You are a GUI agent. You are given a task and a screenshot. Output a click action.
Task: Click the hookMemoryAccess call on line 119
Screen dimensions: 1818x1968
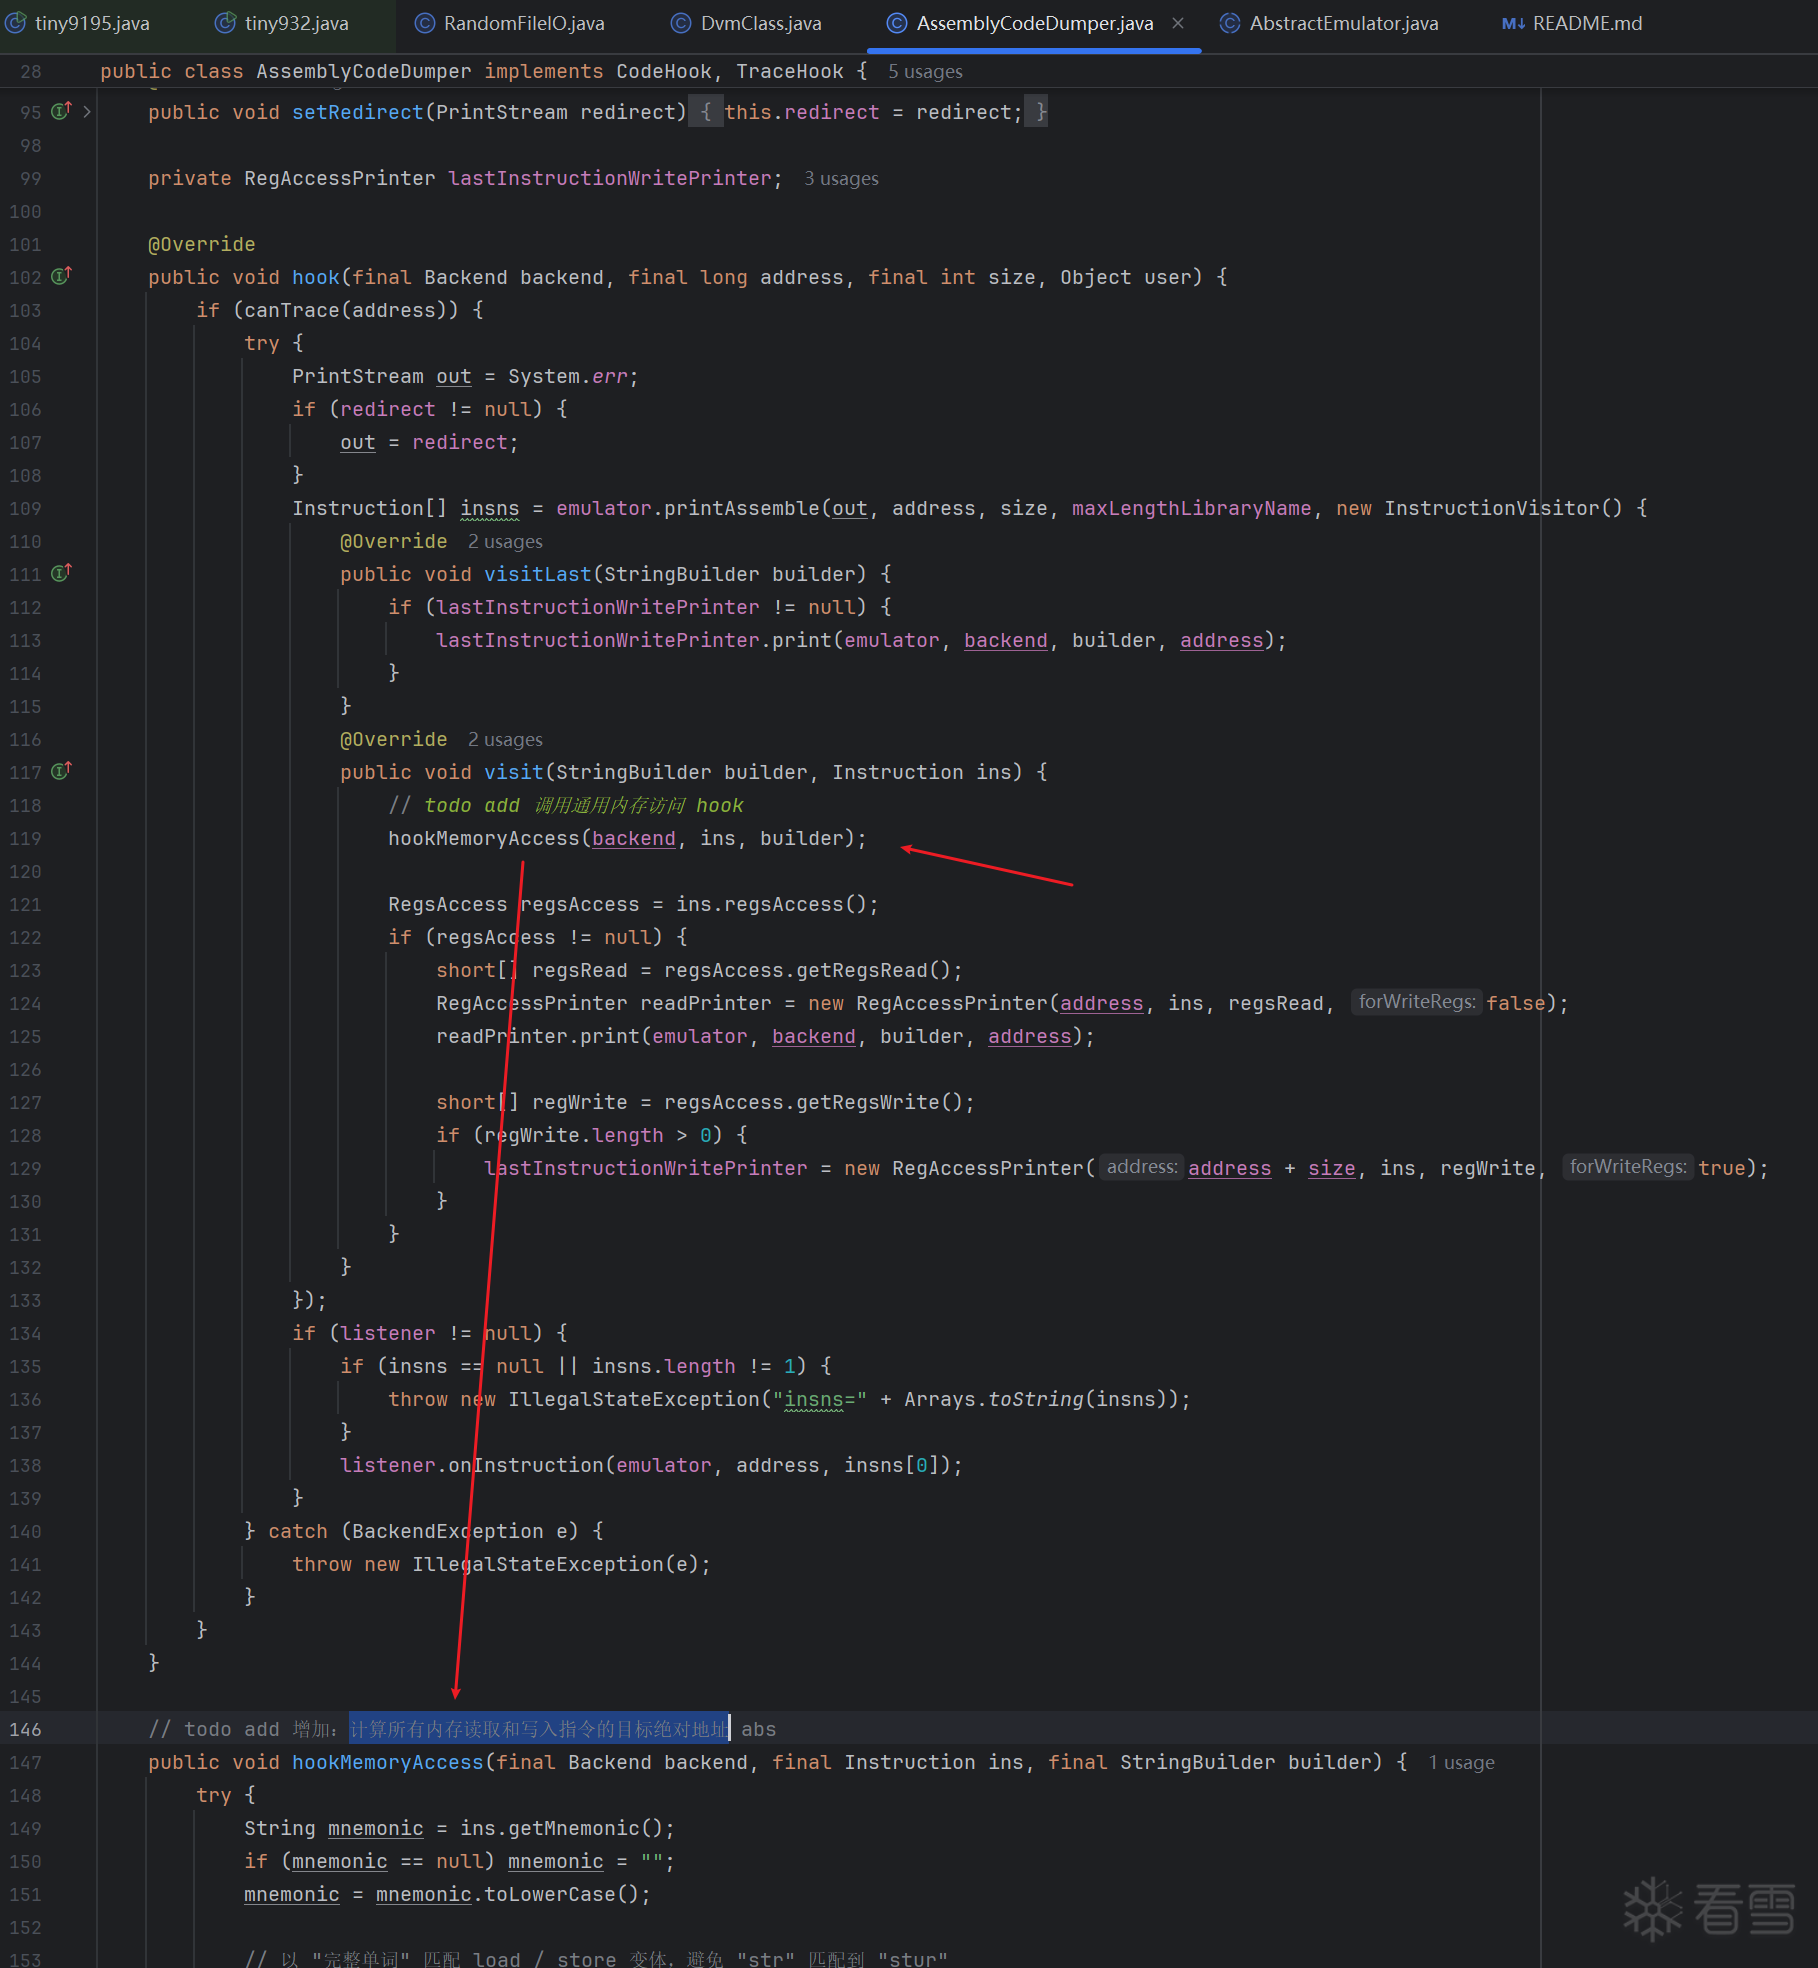(x=484, y=838)
